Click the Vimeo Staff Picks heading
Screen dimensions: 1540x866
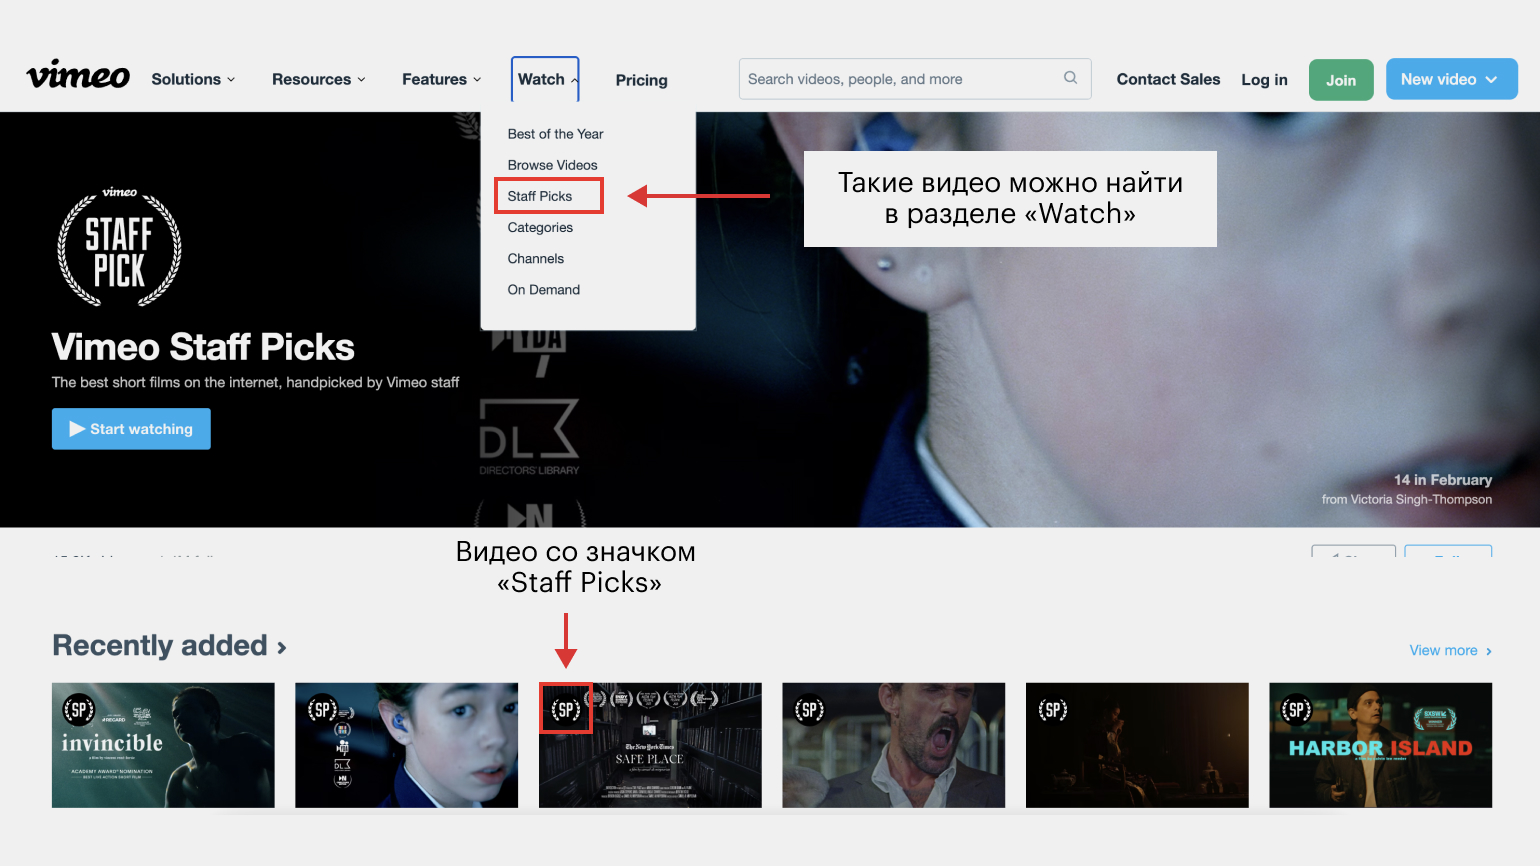click(203, 347)
